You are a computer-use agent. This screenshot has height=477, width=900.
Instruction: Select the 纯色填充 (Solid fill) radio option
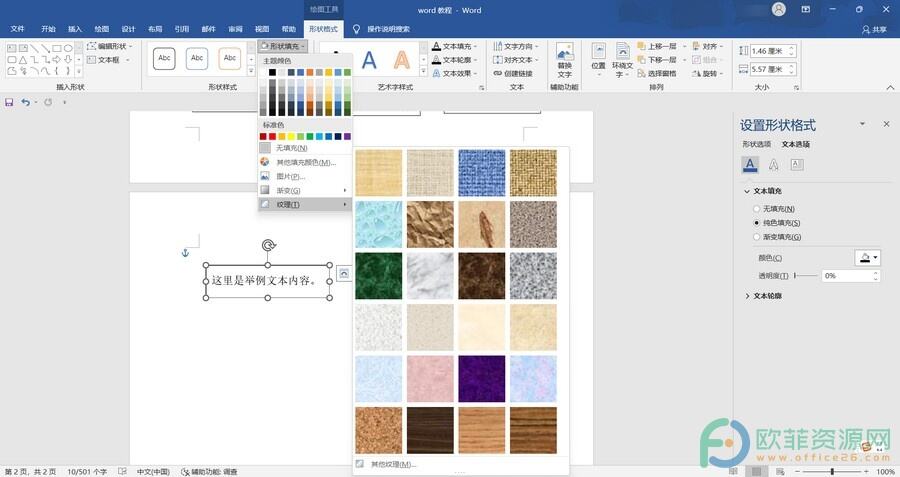coord(756,222)
